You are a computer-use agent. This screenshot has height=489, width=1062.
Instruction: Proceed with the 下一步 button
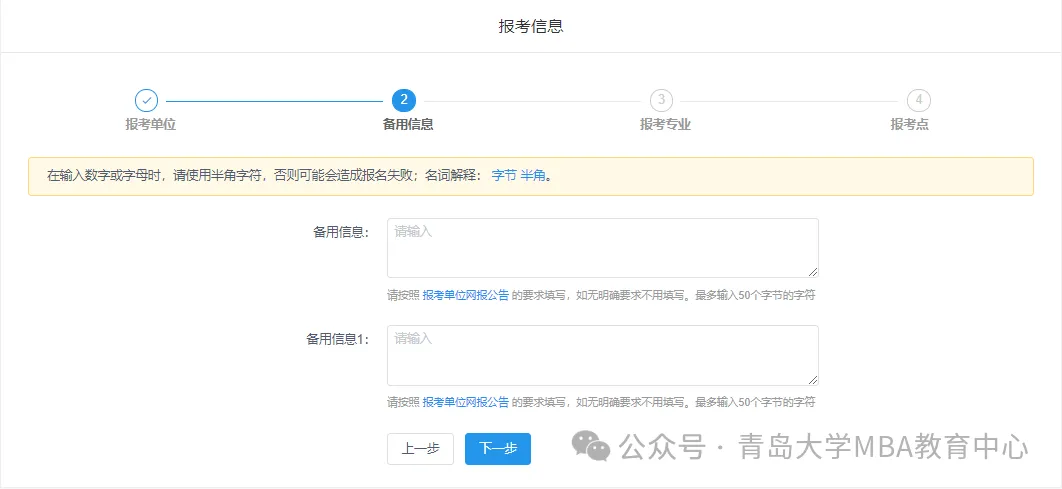tap(497, 449)
